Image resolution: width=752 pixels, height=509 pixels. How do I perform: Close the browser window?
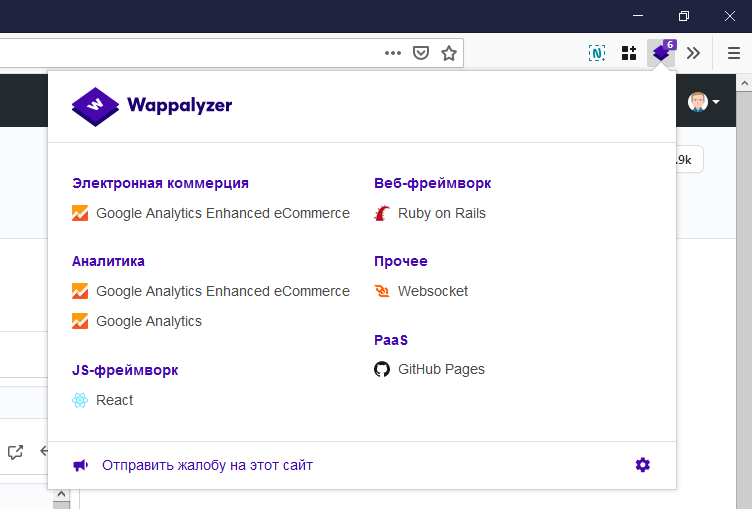pyautogui.click(x=729, y=16)
